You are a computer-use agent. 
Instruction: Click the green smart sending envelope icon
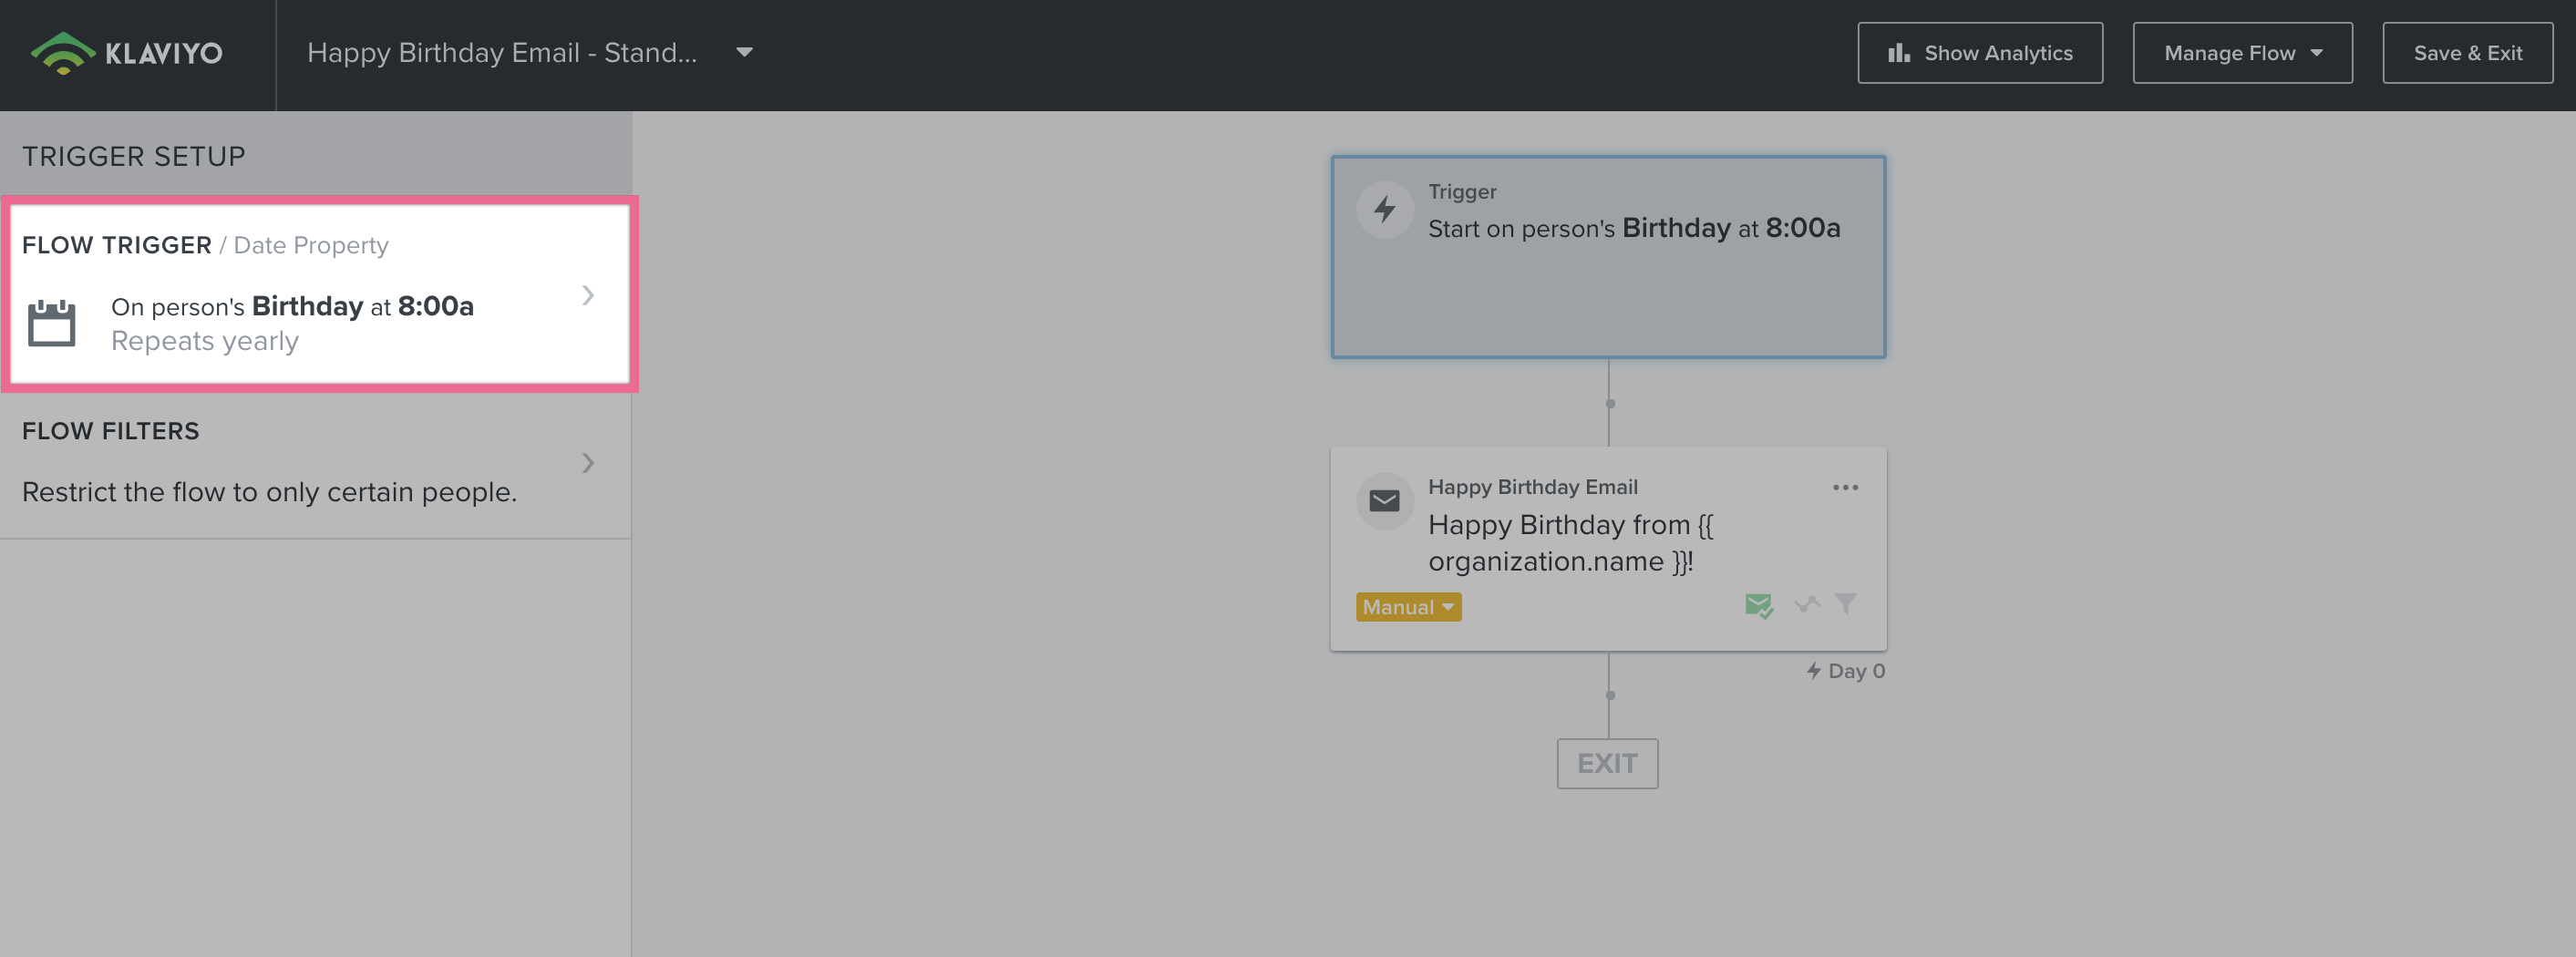click(1758, 605)
